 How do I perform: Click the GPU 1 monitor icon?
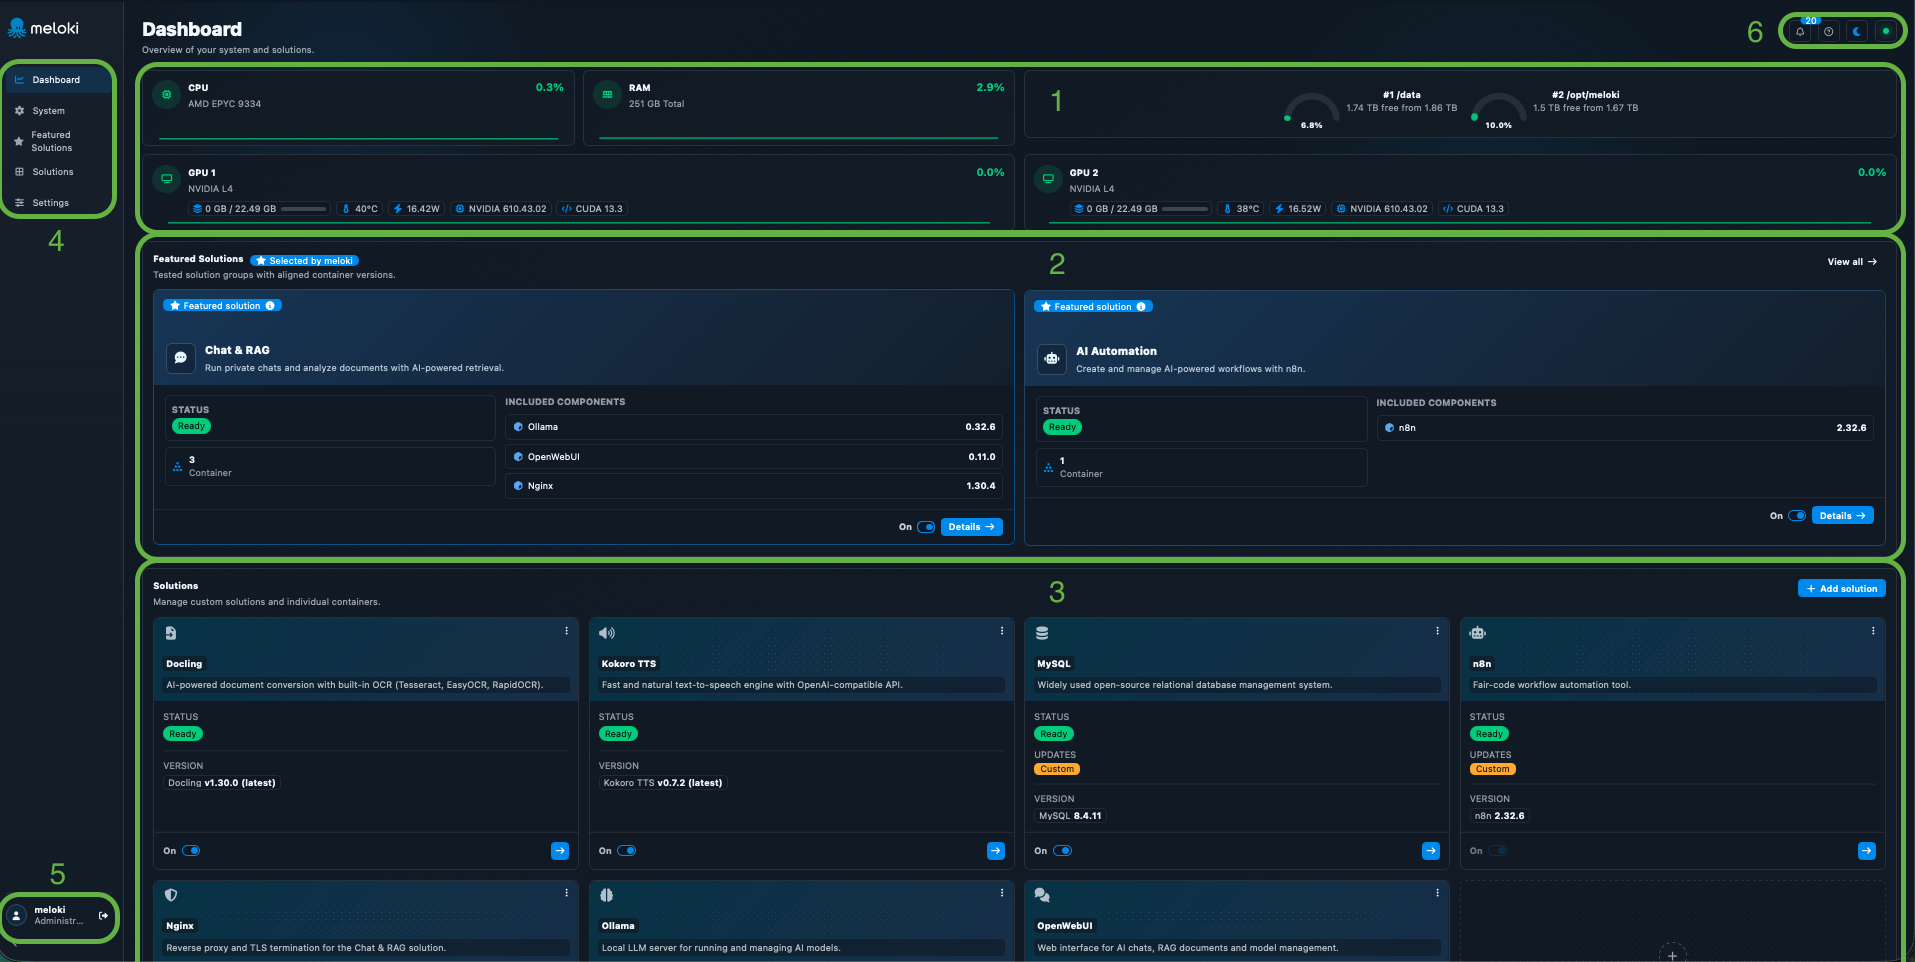tap(166, 179)
